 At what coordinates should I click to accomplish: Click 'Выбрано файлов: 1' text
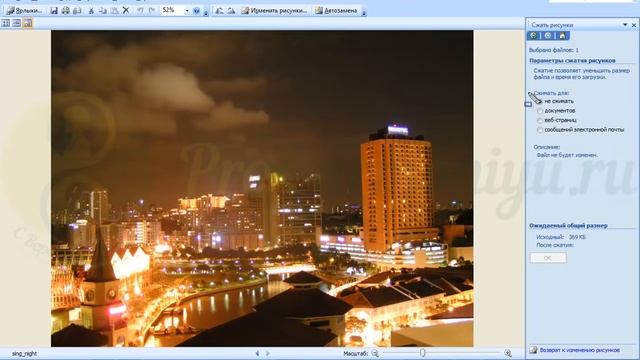pyautogui.click(x=553, y=50)
